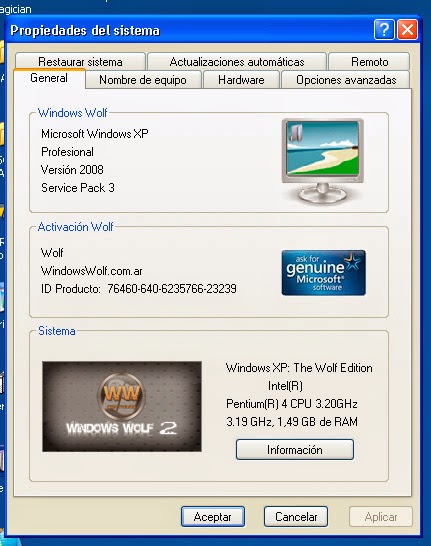Click the disabled Aplicar button
The image size is (431, 546).
click(x=381, y=517)
